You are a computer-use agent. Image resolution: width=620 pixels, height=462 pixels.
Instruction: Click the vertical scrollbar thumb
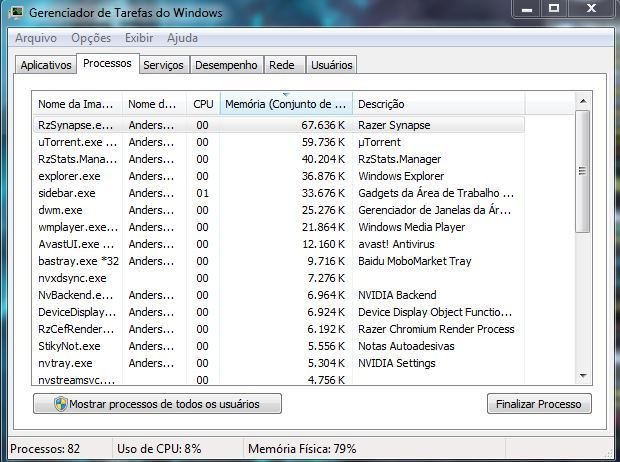click(582, 171)
